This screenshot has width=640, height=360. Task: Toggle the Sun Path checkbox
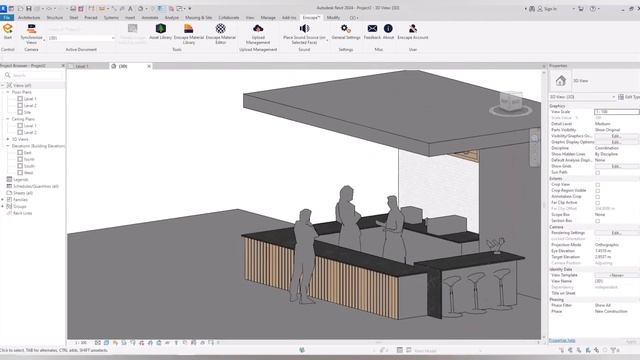(598, 173)
